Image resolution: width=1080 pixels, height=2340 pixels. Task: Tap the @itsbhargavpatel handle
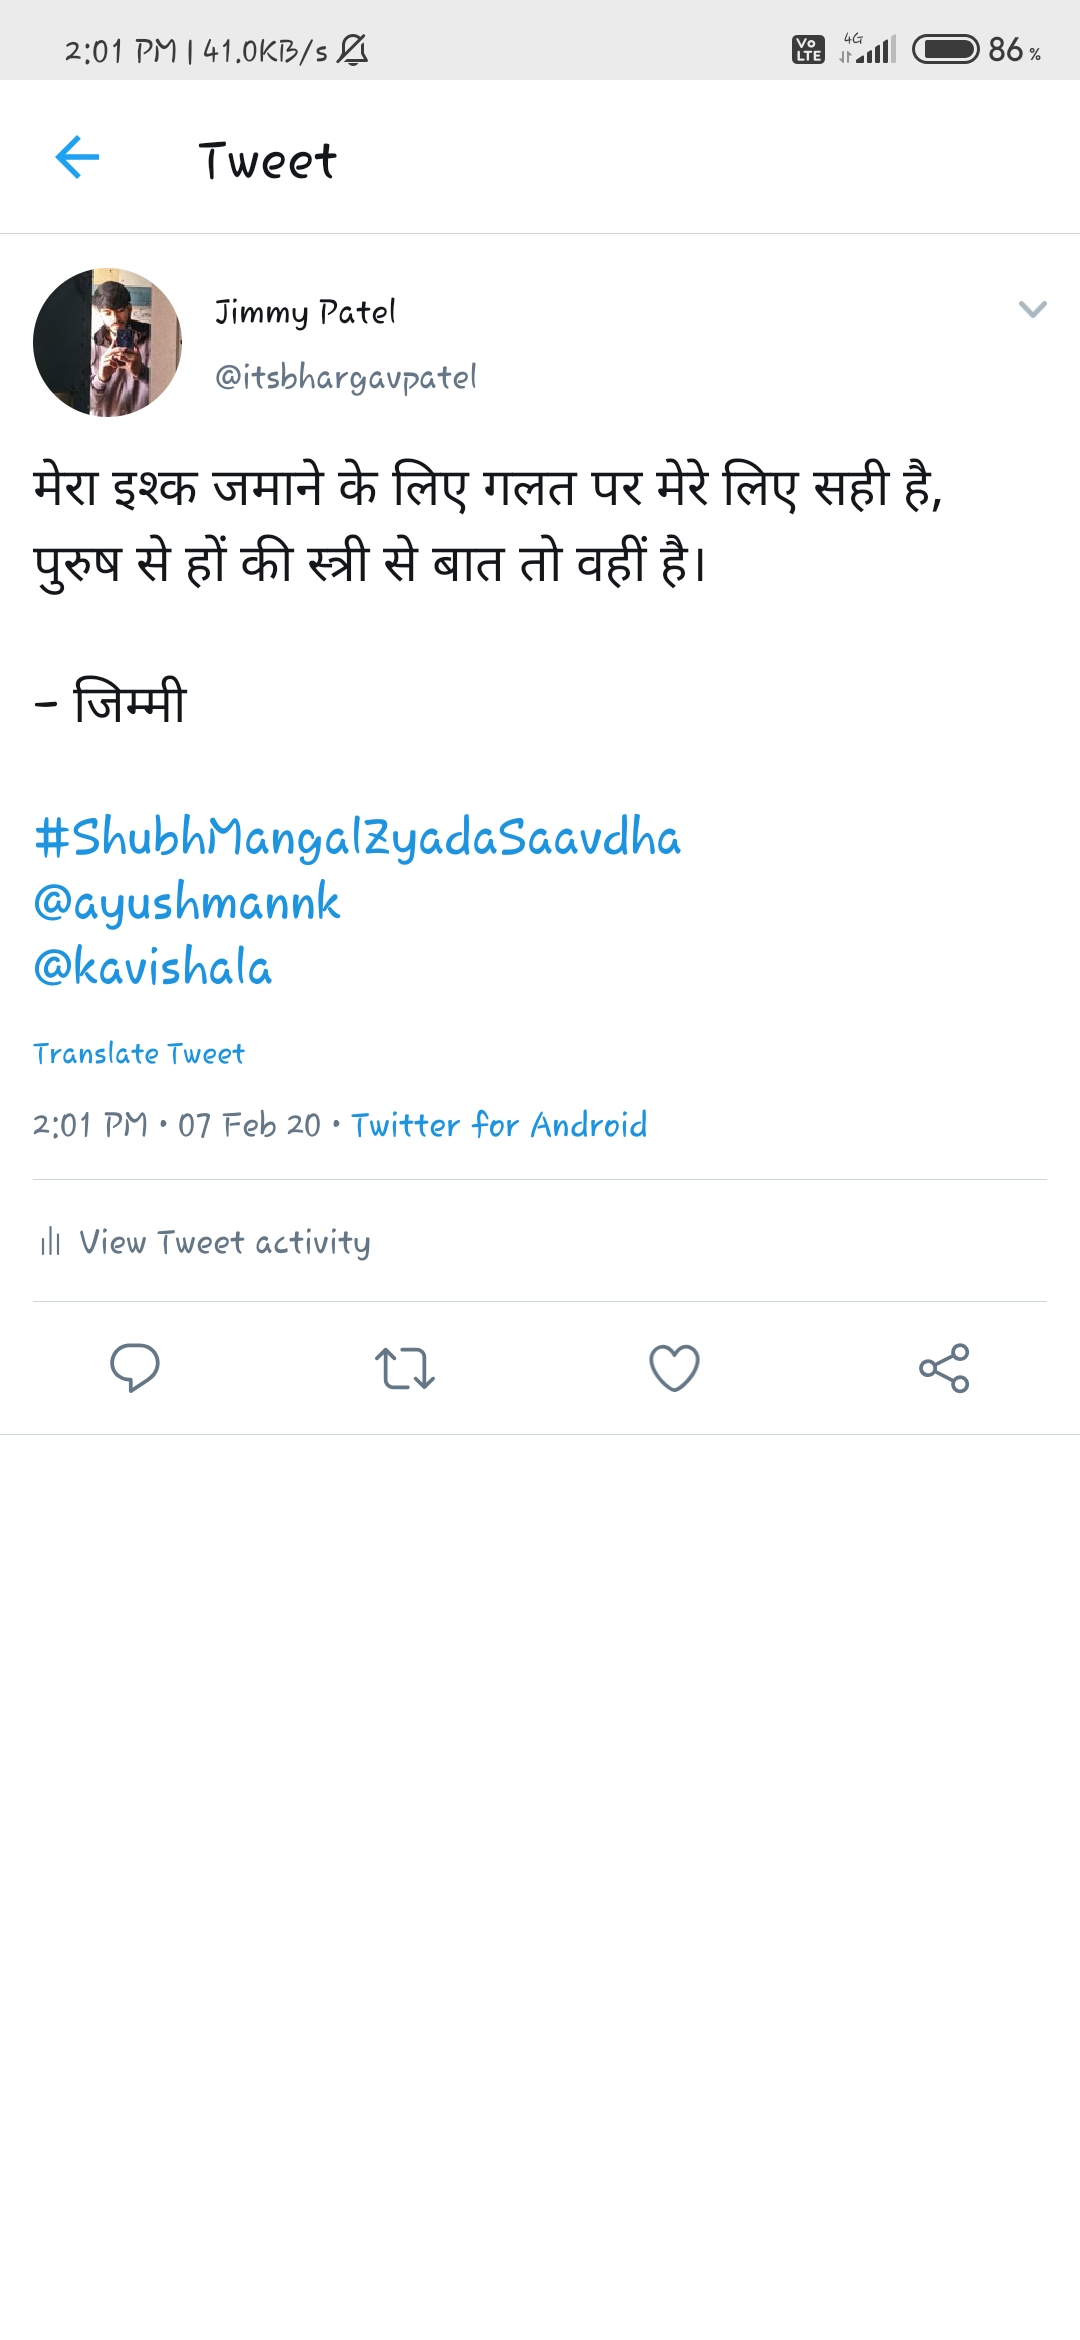click(346, 377)
